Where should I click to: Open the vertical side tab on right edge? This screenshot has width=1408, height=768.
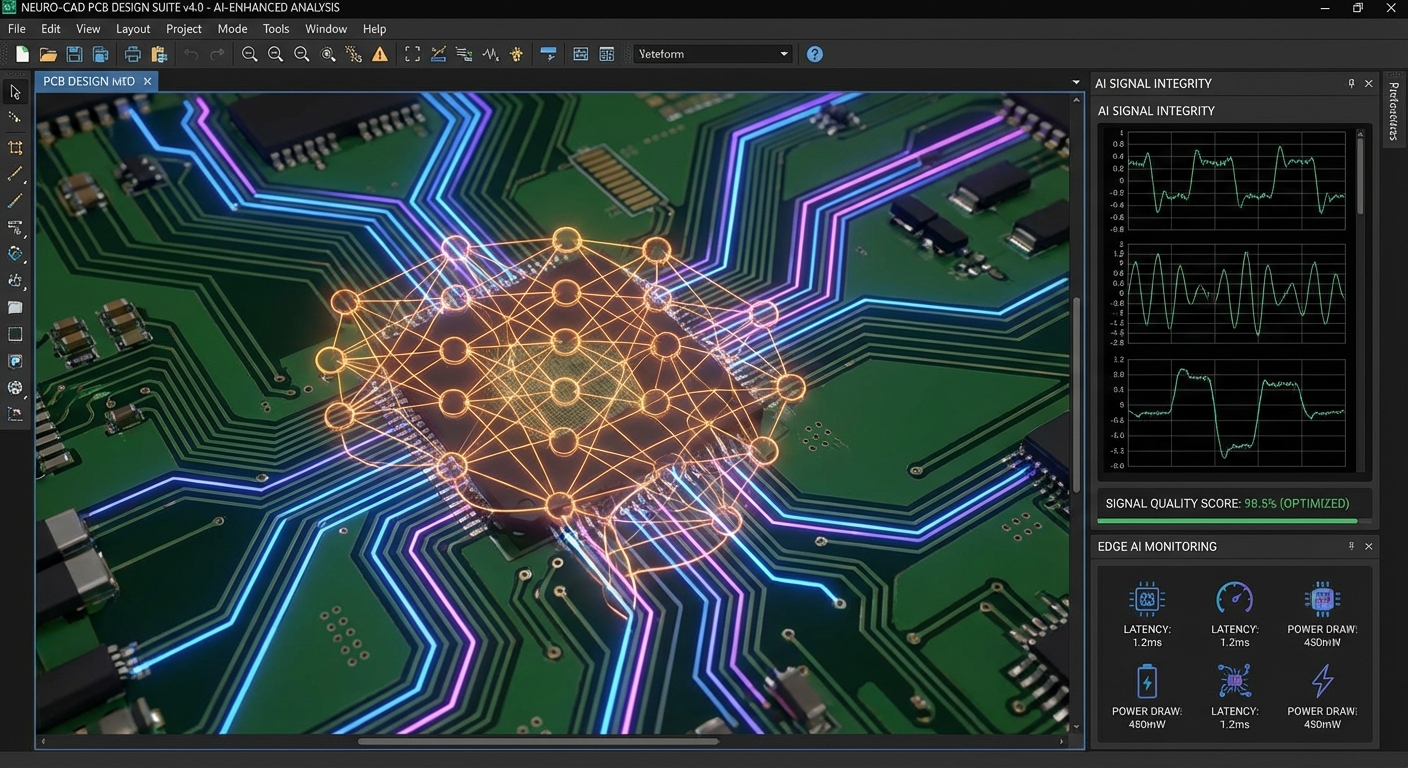tap(1394, 110)
